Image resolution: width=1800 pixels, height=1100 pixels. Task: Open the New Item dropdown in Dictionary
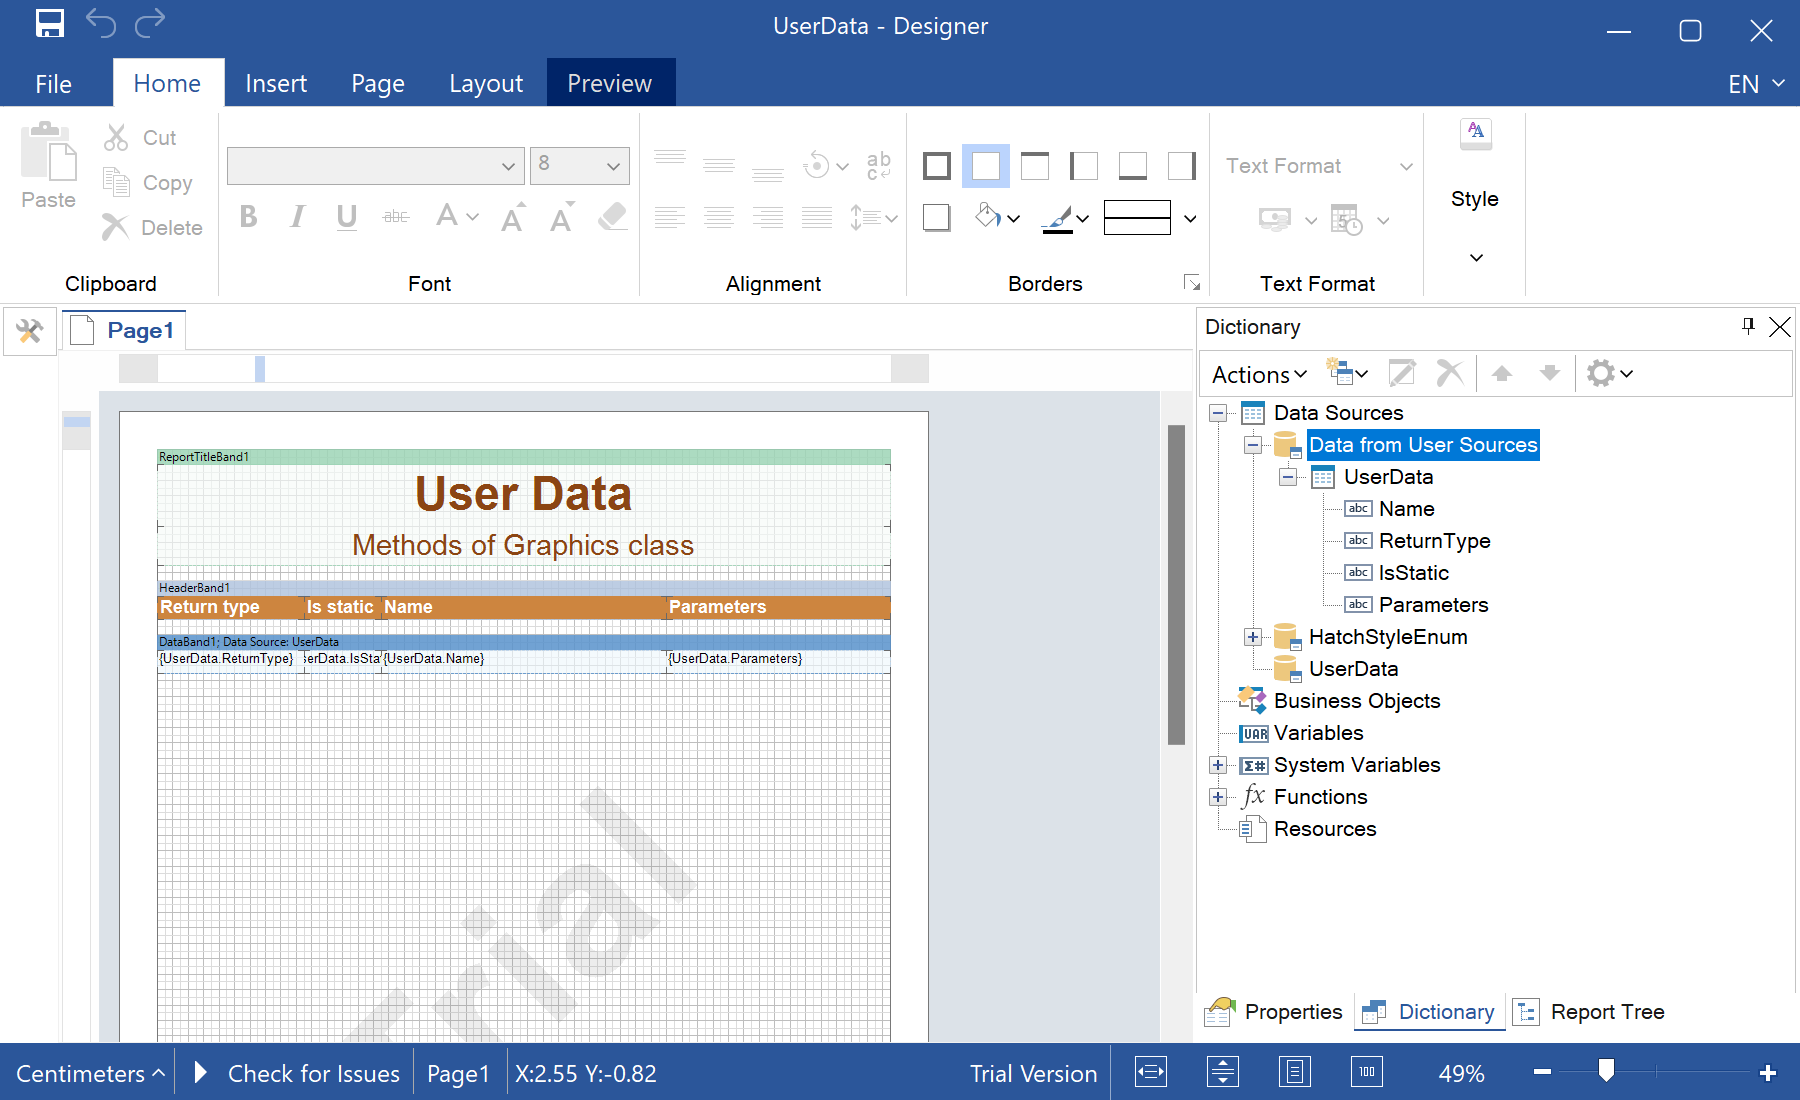point(1346,373)
